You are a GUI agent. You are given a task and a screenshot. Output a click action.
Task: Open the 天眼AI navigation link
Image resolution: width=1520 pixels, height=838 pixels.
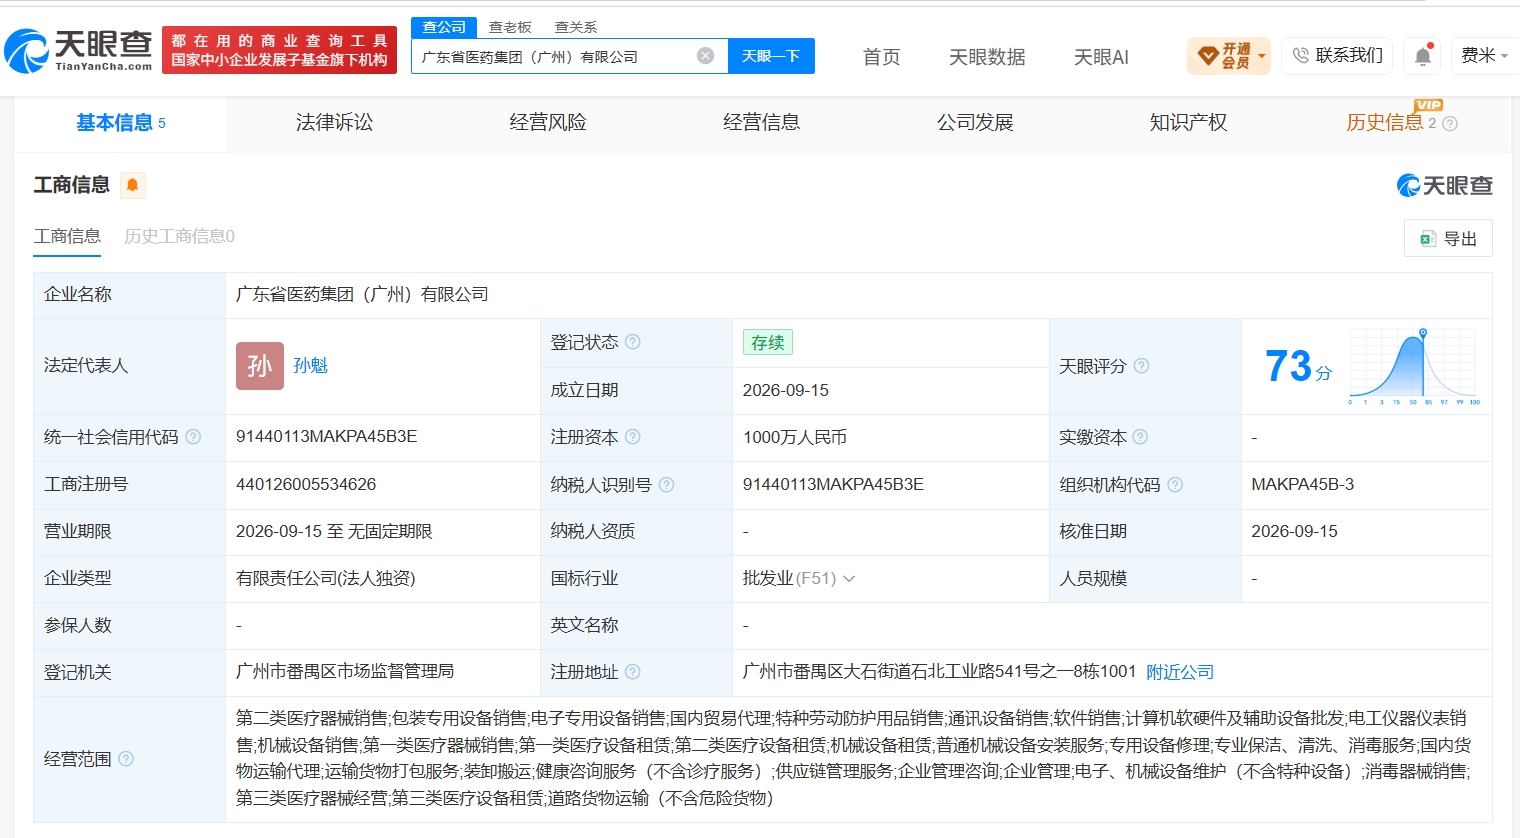(1101, 57)
